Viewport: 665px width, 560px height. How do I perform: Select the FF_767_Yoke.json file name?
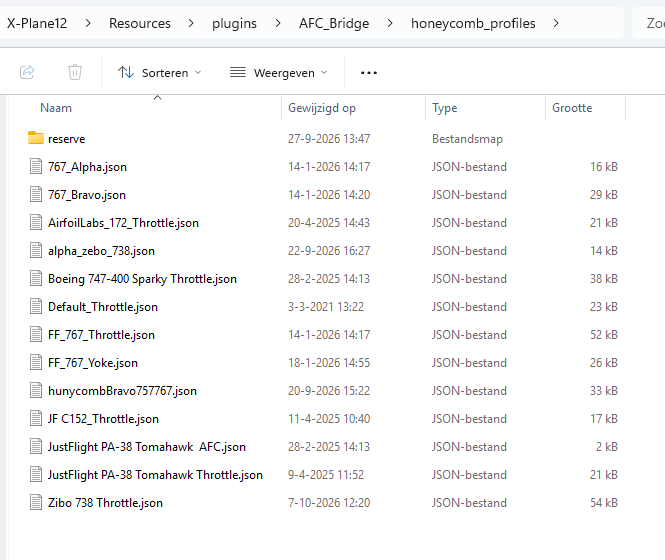[x=93, y=363]
